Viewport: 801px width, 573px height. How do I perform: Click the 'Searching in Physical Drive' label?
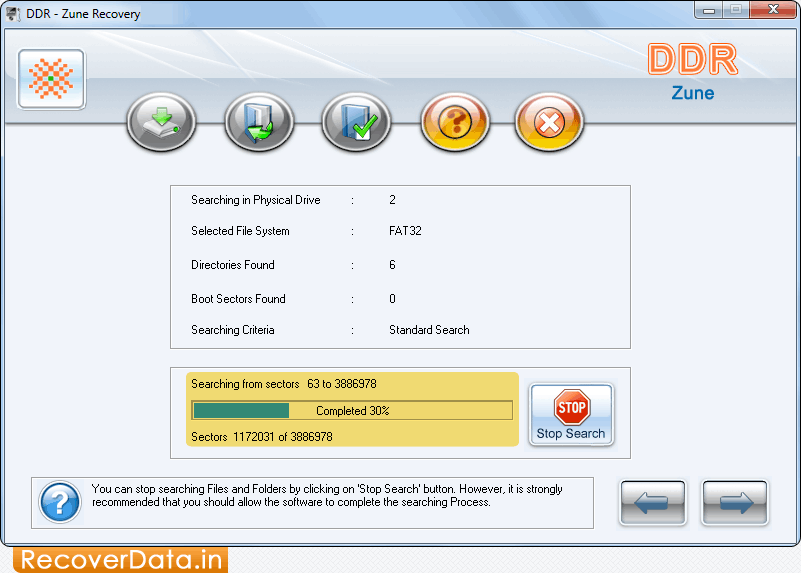point(255,200)
